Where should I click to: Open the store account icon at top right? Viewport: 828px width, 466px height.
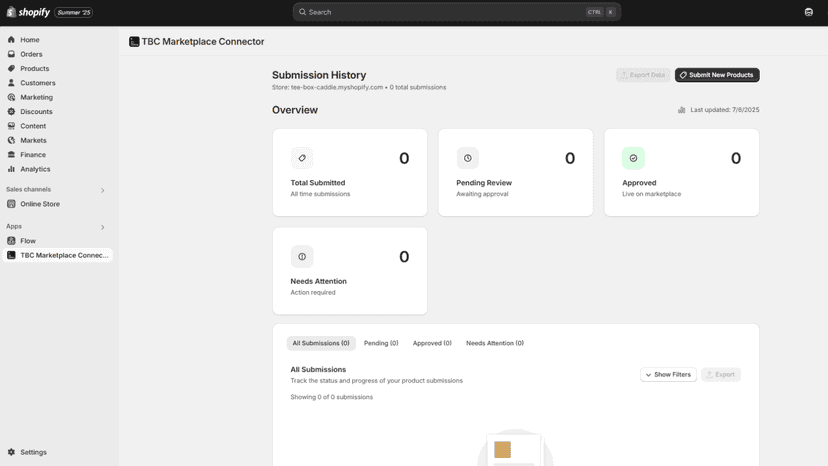808,12
